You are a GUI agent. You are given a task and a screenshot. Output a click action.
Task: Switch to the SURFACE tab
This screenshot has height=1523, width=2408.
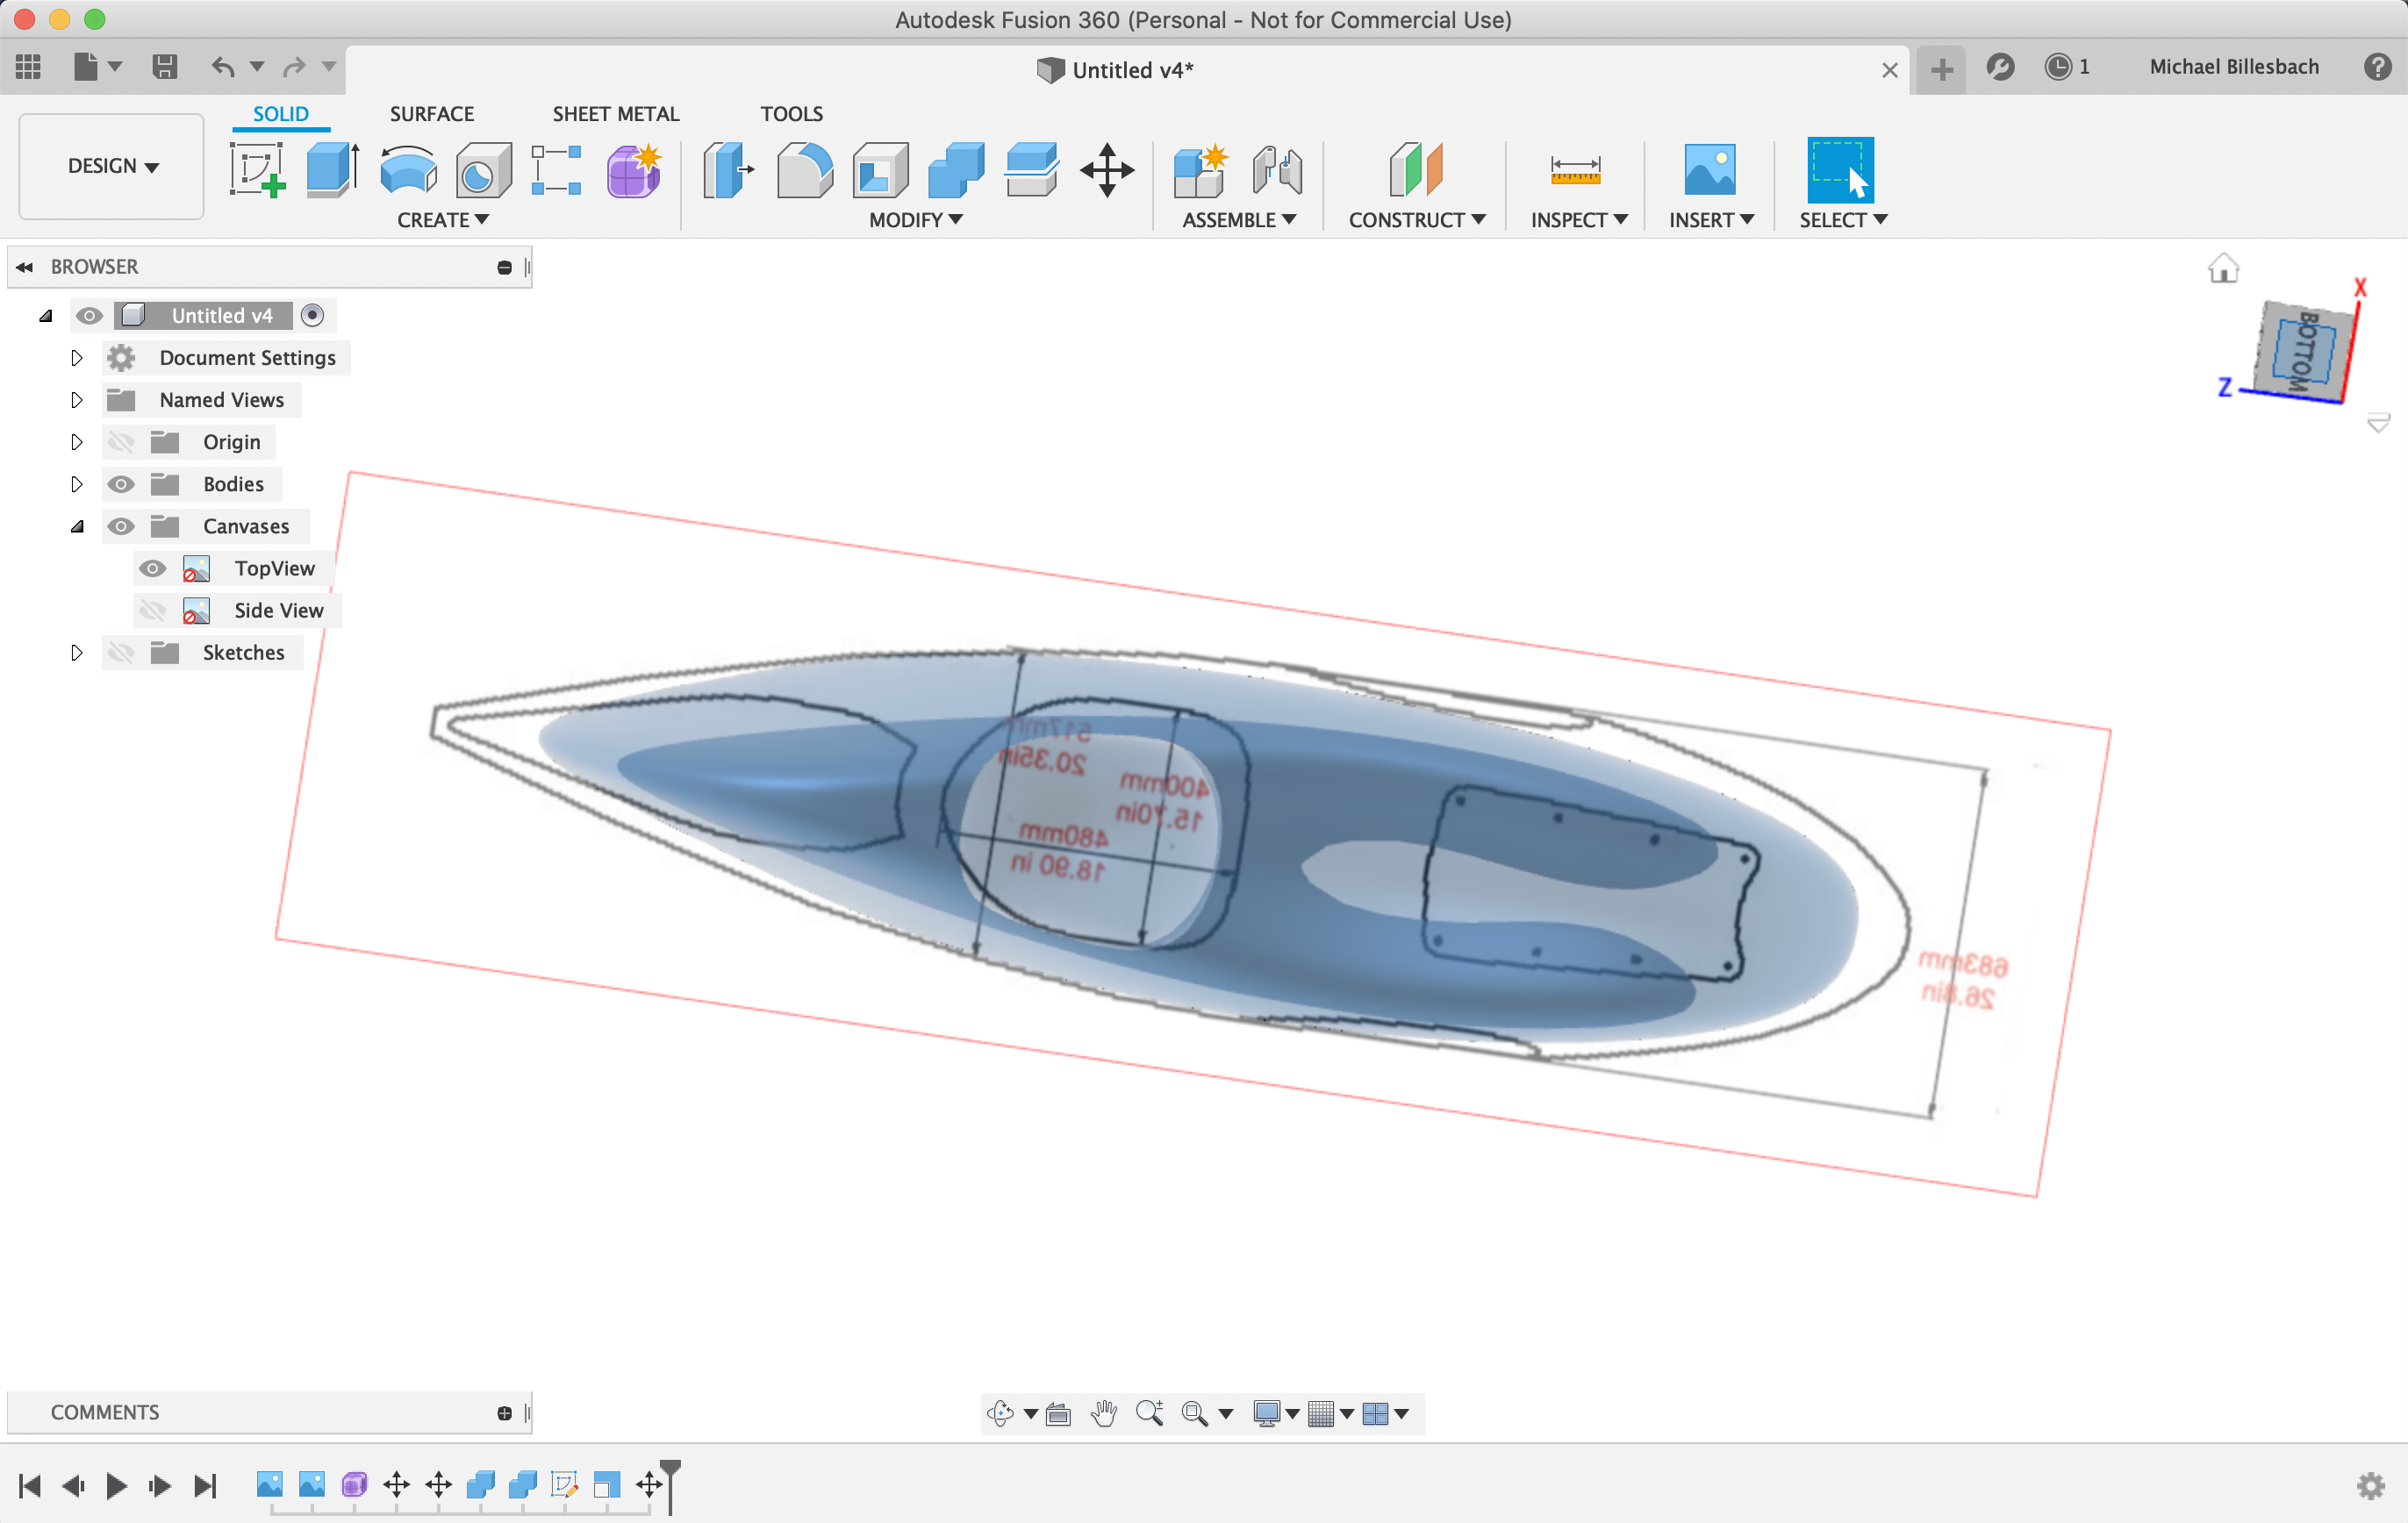[x=431, y=114]
